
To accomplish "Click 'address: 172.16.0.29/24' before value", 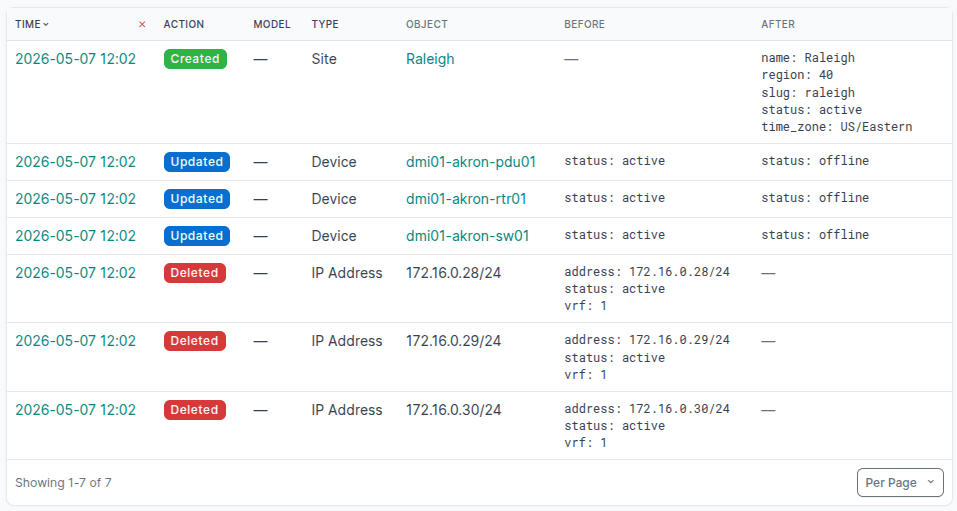I will pyautogui.click(x=647, y=340).
